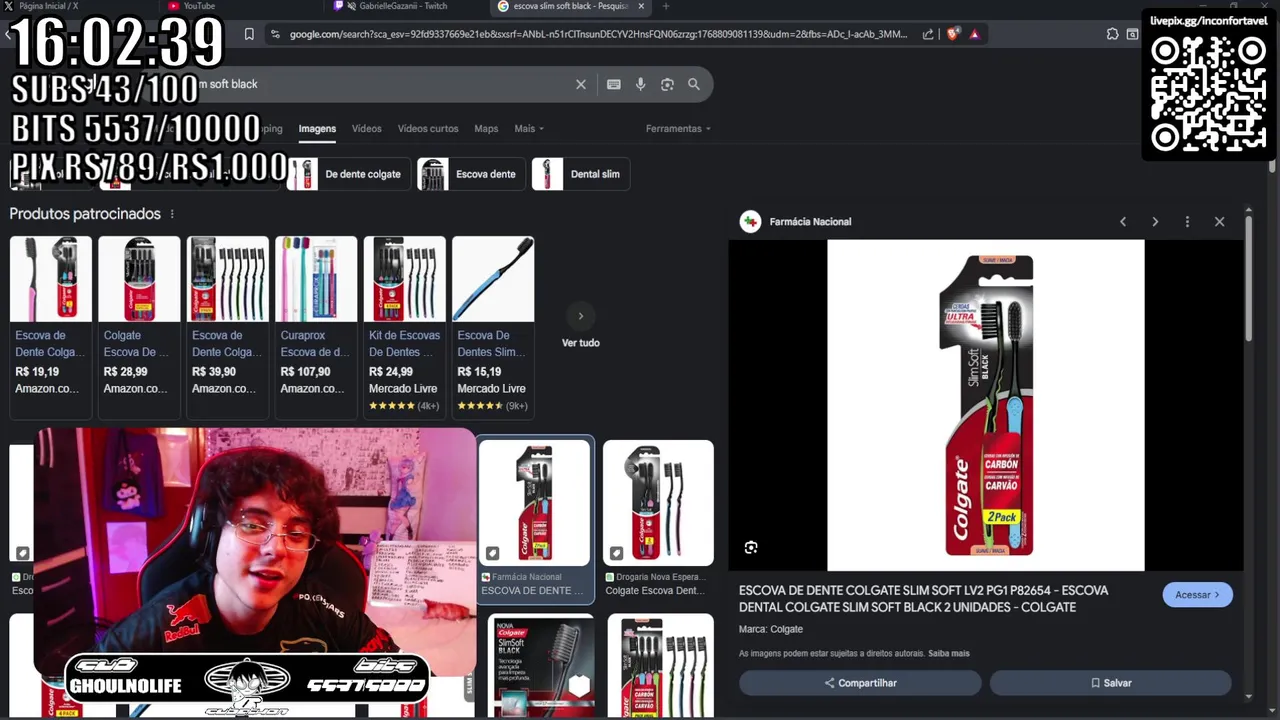
Task: Open sponsored products info three-dot menu
Action: pyautogui.click(x=172, y=214)
